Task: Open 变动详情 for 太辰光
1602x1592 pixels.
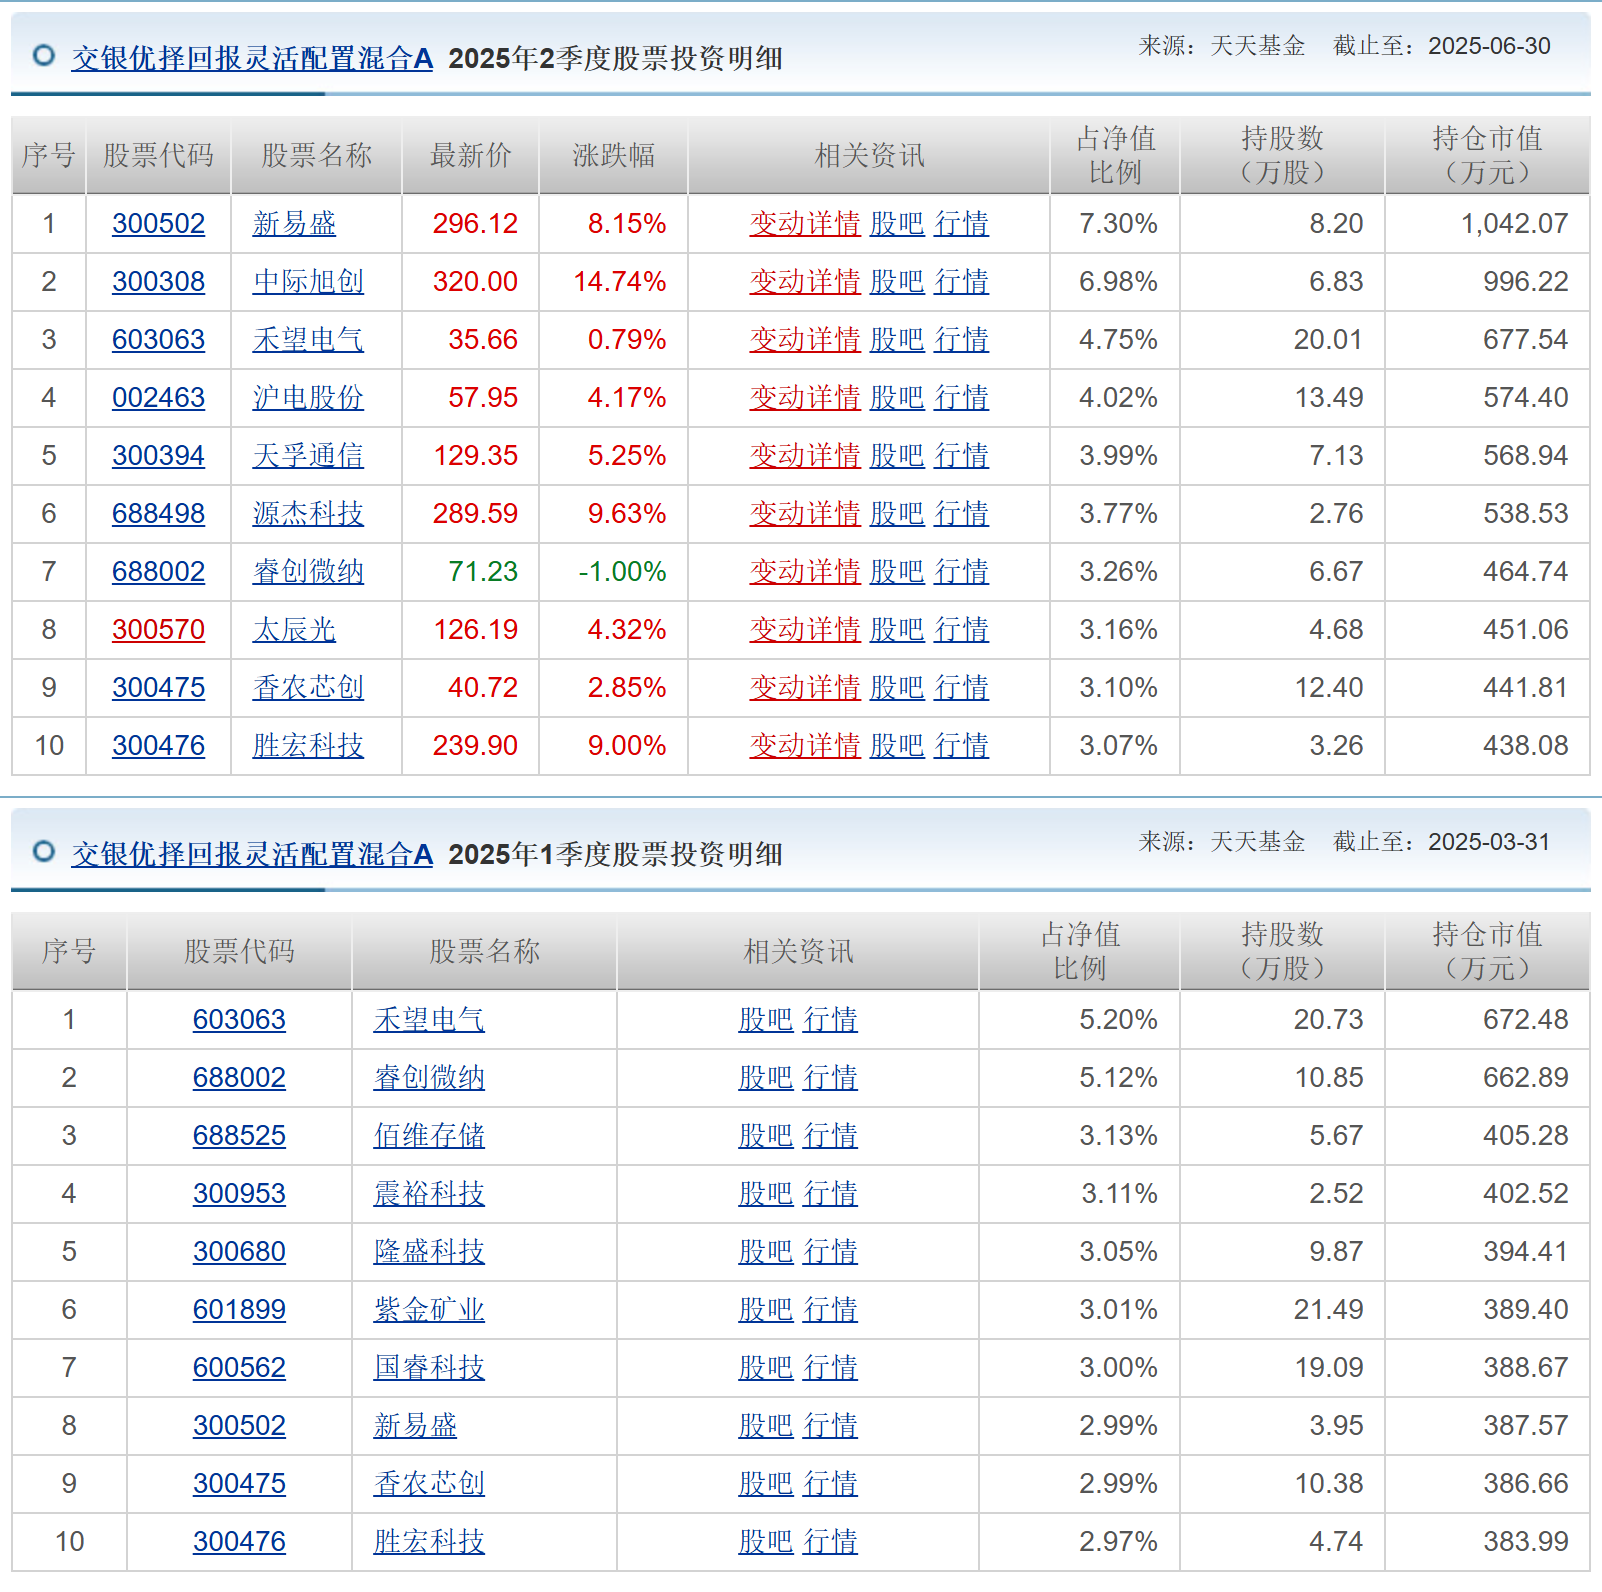Action: (x=805, y=630)
